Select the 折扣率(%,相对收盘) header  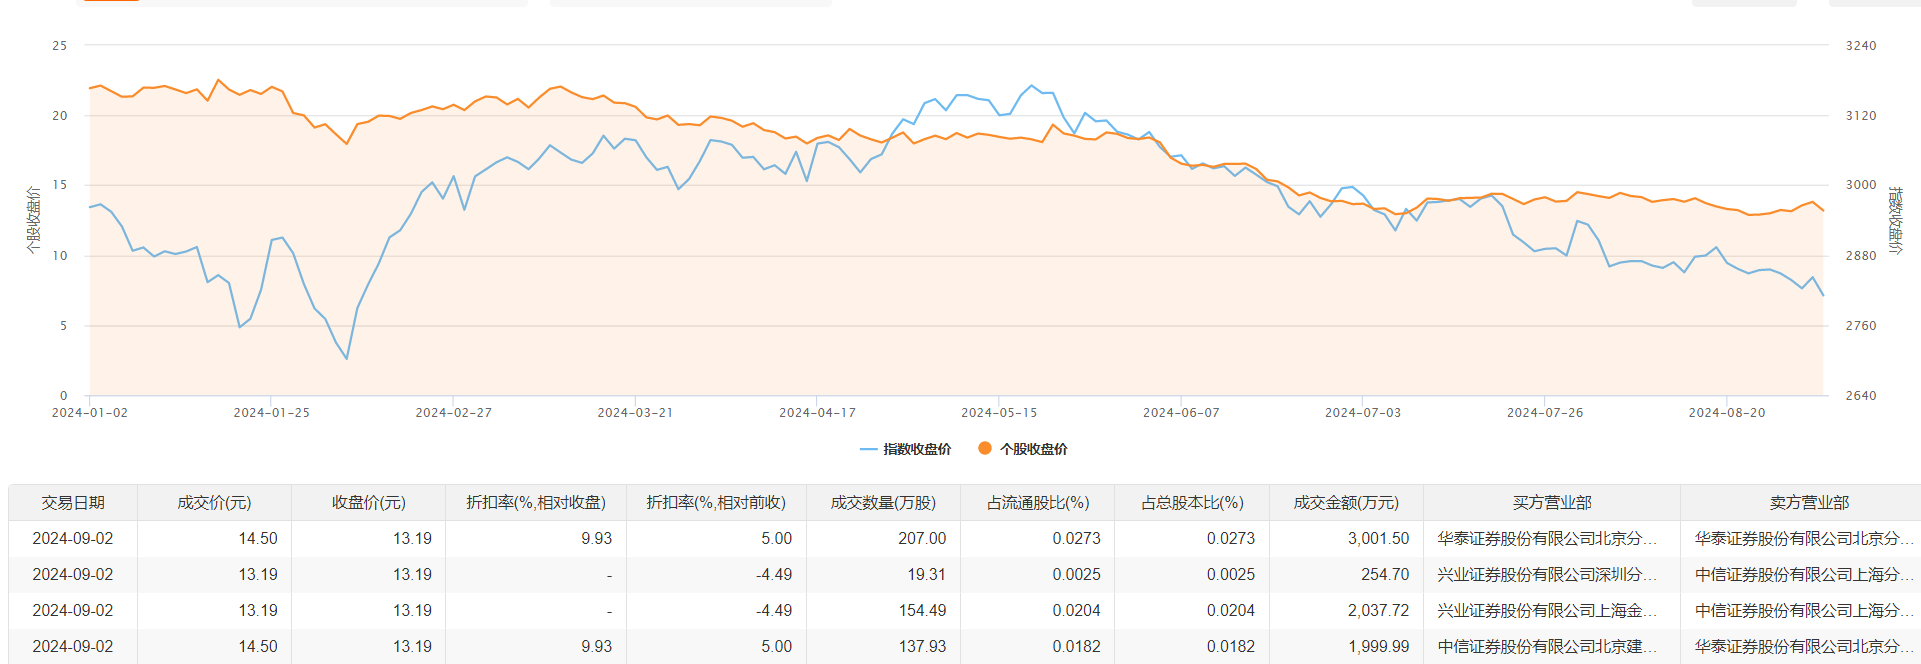pos(536,503)
